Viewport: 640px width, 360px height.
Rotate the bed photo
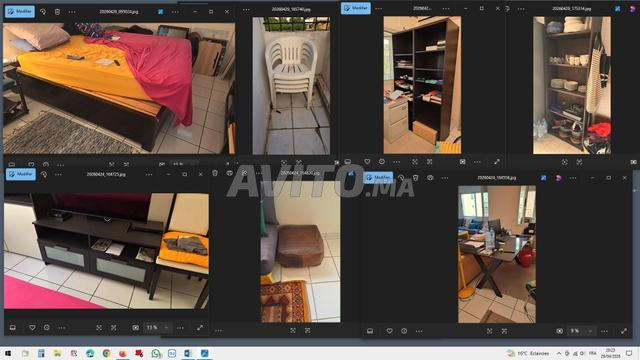pyautogui.click(x=43, y=12)
